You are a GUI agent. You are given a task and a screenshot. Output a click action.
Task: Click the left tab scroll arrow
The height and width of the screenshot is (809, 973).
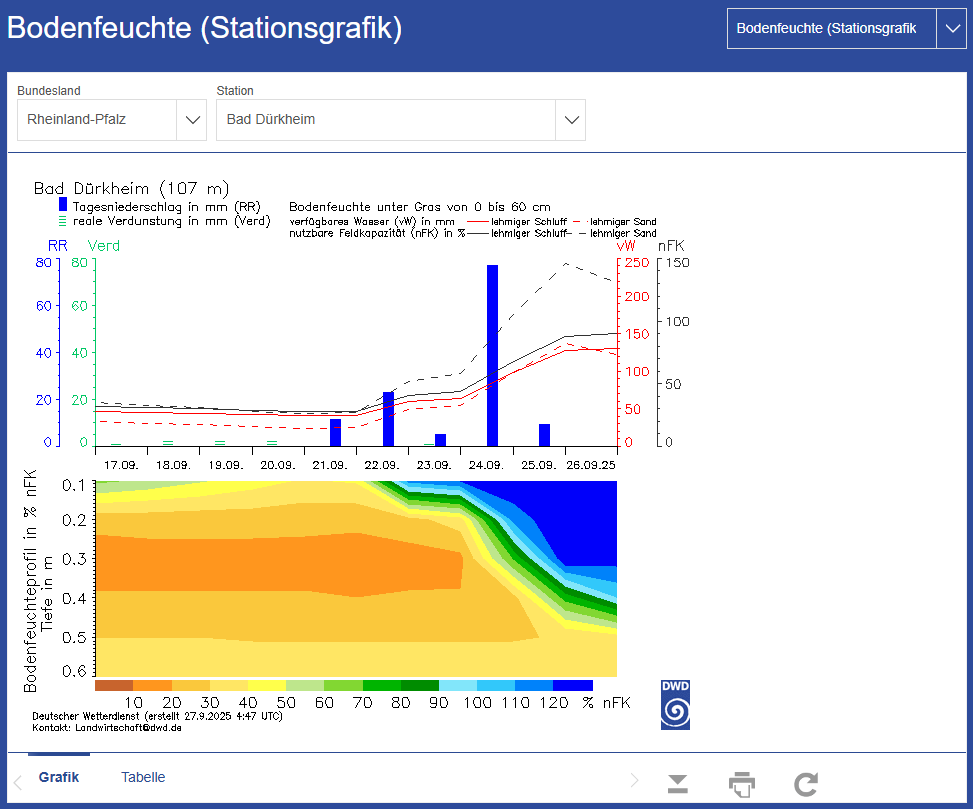pos(17,781)
